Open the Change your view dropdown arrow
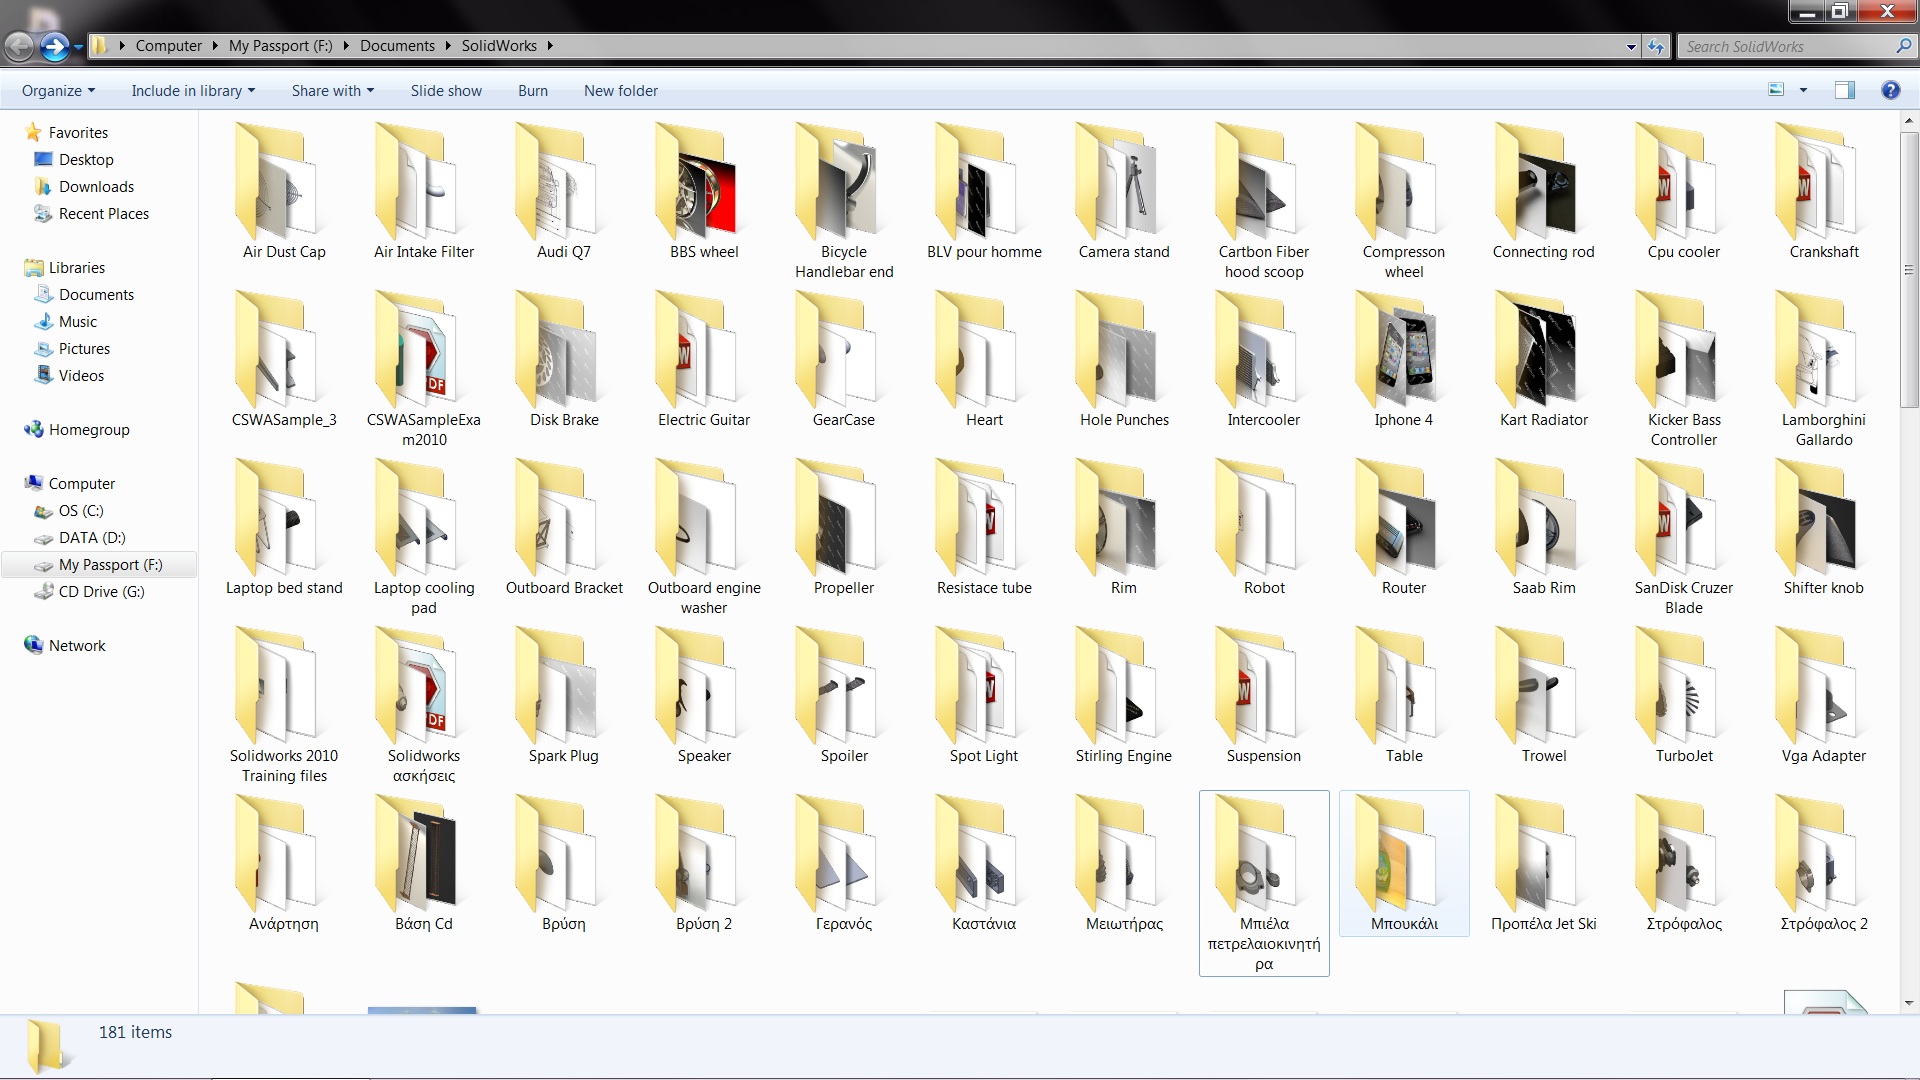Image resolution: width=1920 pixels, height=1080 pixels. tap(1803, 90)
